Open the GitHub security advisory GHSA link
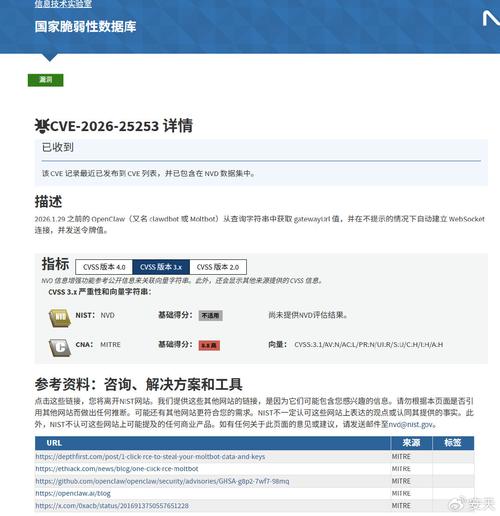Image resolution: width=500 pixels, height=516 pixels. [162, 481]
